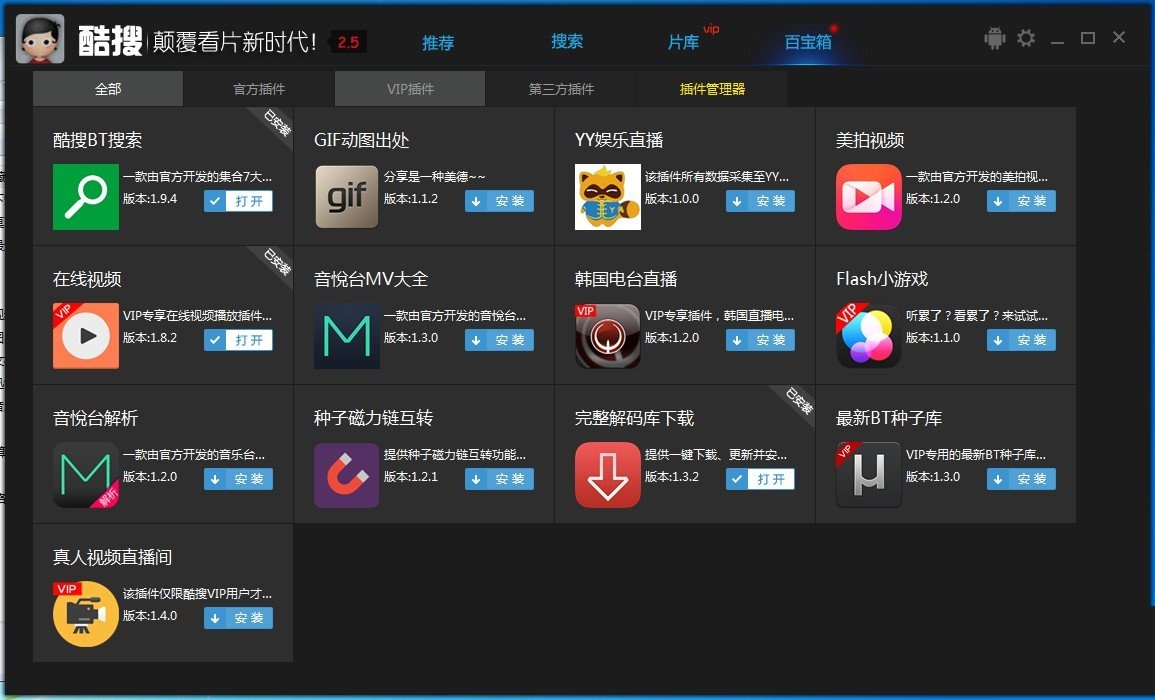This screenshot has width=1155, height=700.
Task: Click the 音悦台MV大全 M logo icon
Action: (346, 336)
